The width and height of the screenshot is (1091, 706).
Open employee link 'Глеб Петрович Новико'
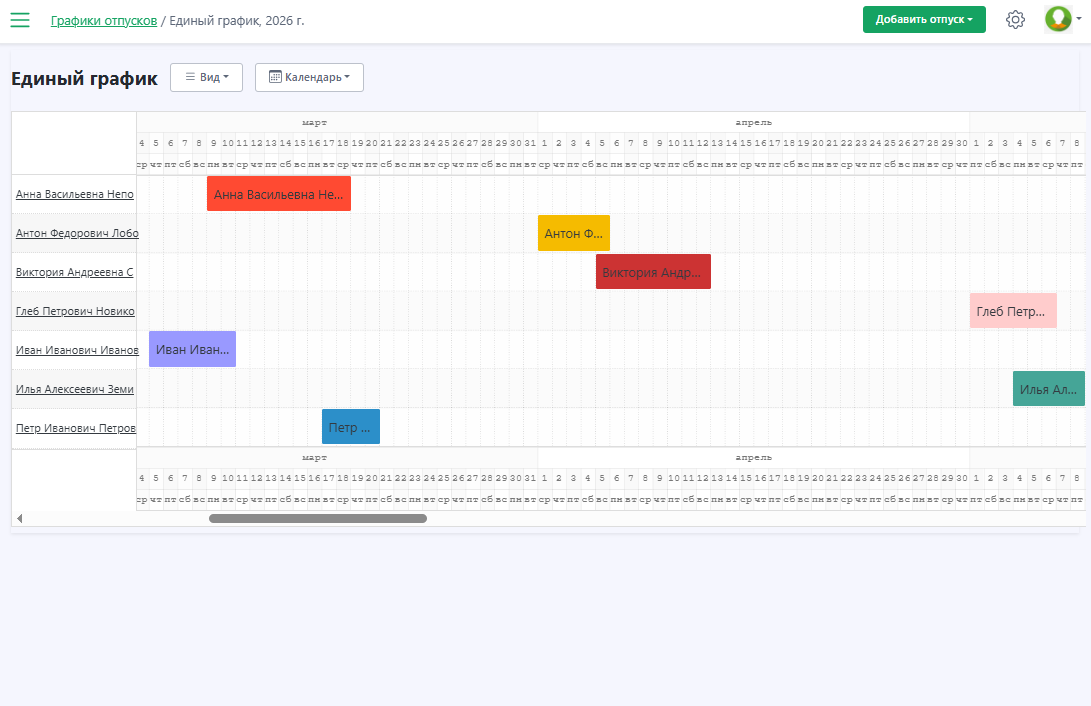coord(75,311)
